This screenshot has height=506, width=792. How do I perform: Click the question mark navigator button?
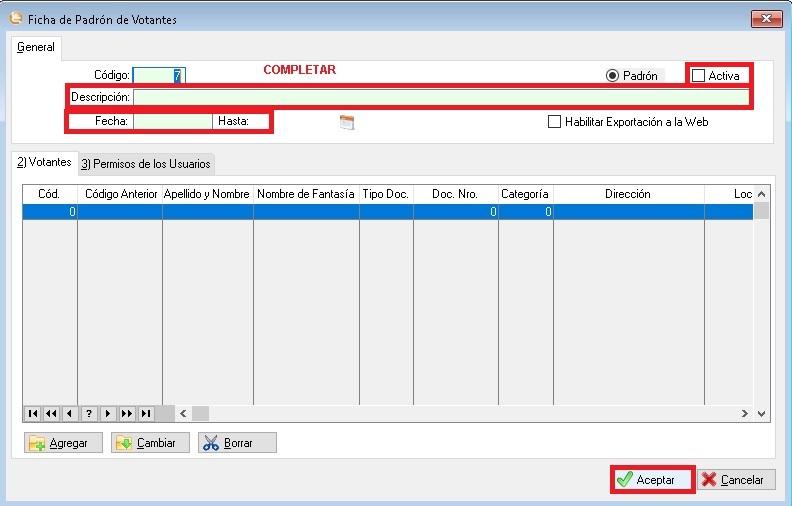89,413
